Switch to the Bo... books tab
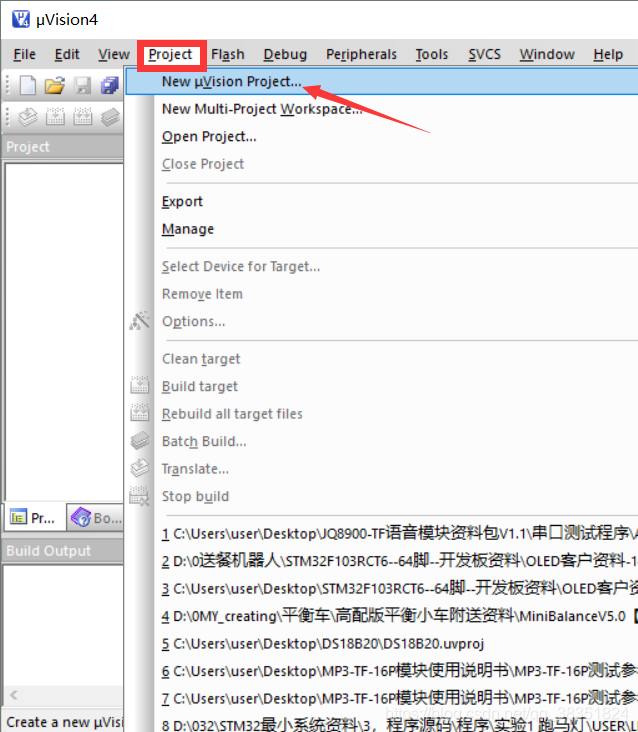The height and width of the screenshot is (732, 638). tap(96, 517)
